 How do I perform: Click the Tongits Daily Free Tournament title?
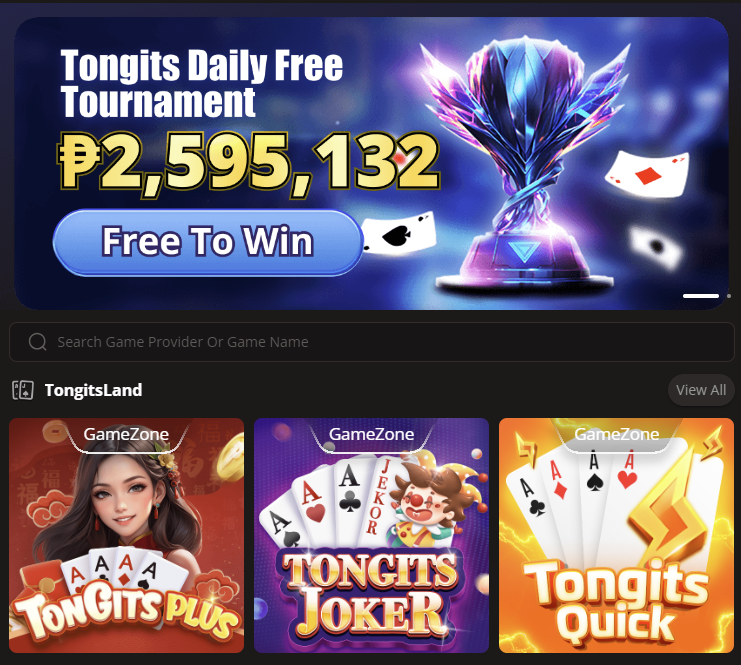pos(202,83)
